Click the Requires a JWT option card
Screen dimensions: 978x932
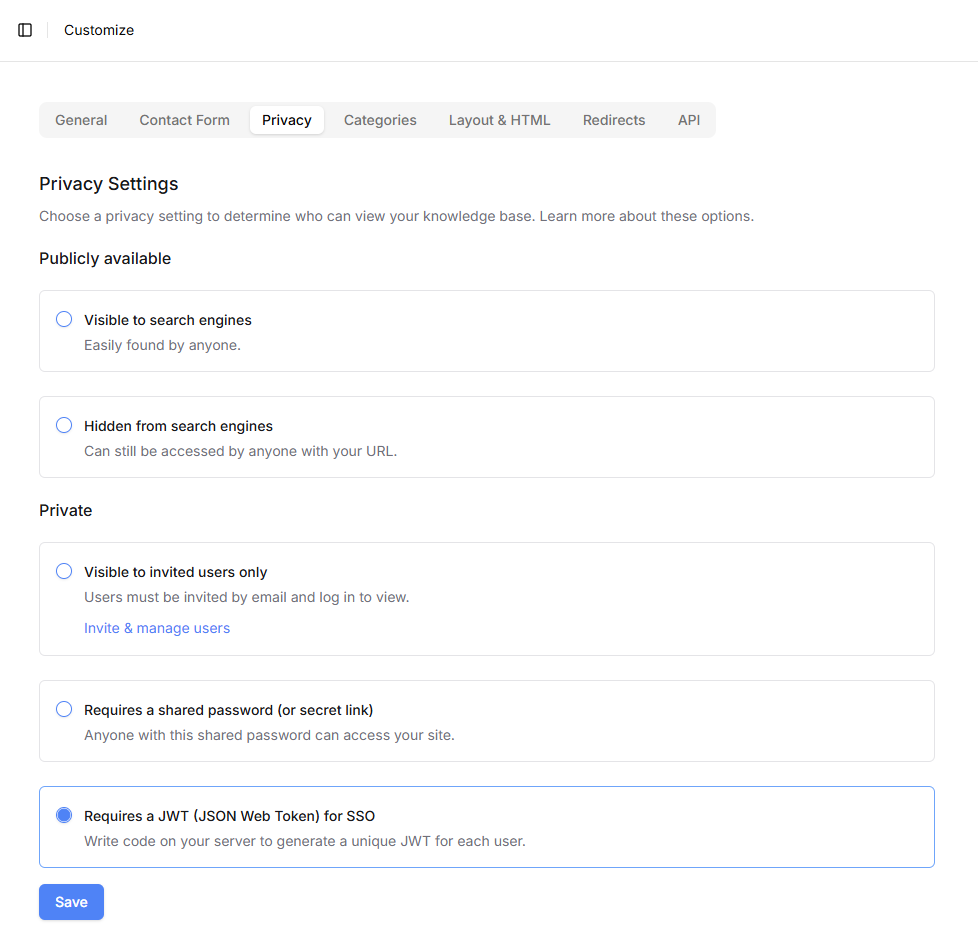point(487,827)
